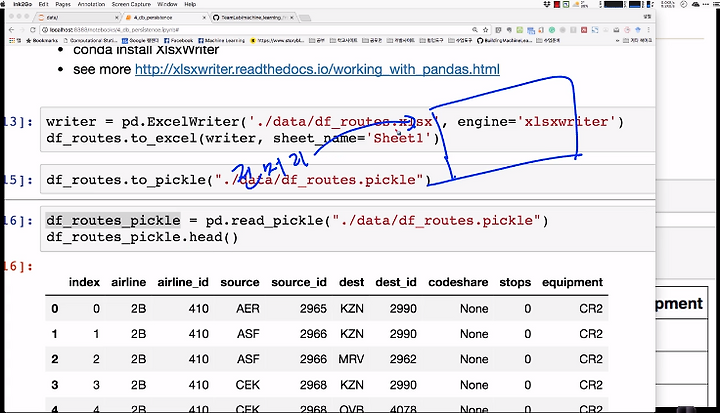The height and width of the screenshot is (413, 720).
Task: Open the Help menu
Action: (x=190, y=4)
